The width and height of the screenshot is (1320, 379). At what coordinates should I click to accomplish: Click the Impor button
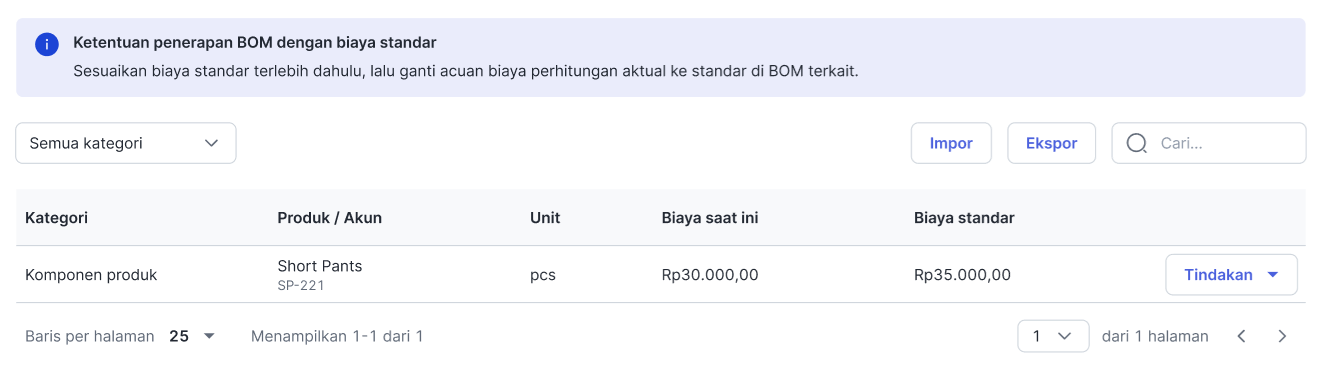pyautogui.click(x=951, y=143)
